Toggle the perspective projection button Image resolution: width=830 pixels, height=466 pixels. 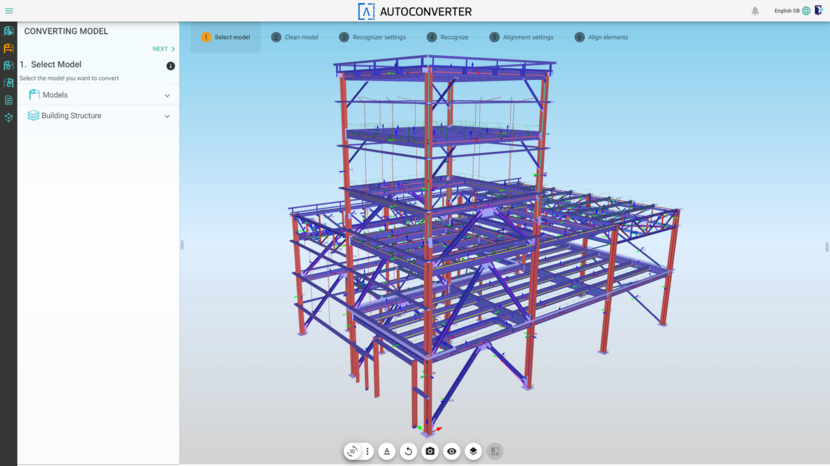coord(387,452)
